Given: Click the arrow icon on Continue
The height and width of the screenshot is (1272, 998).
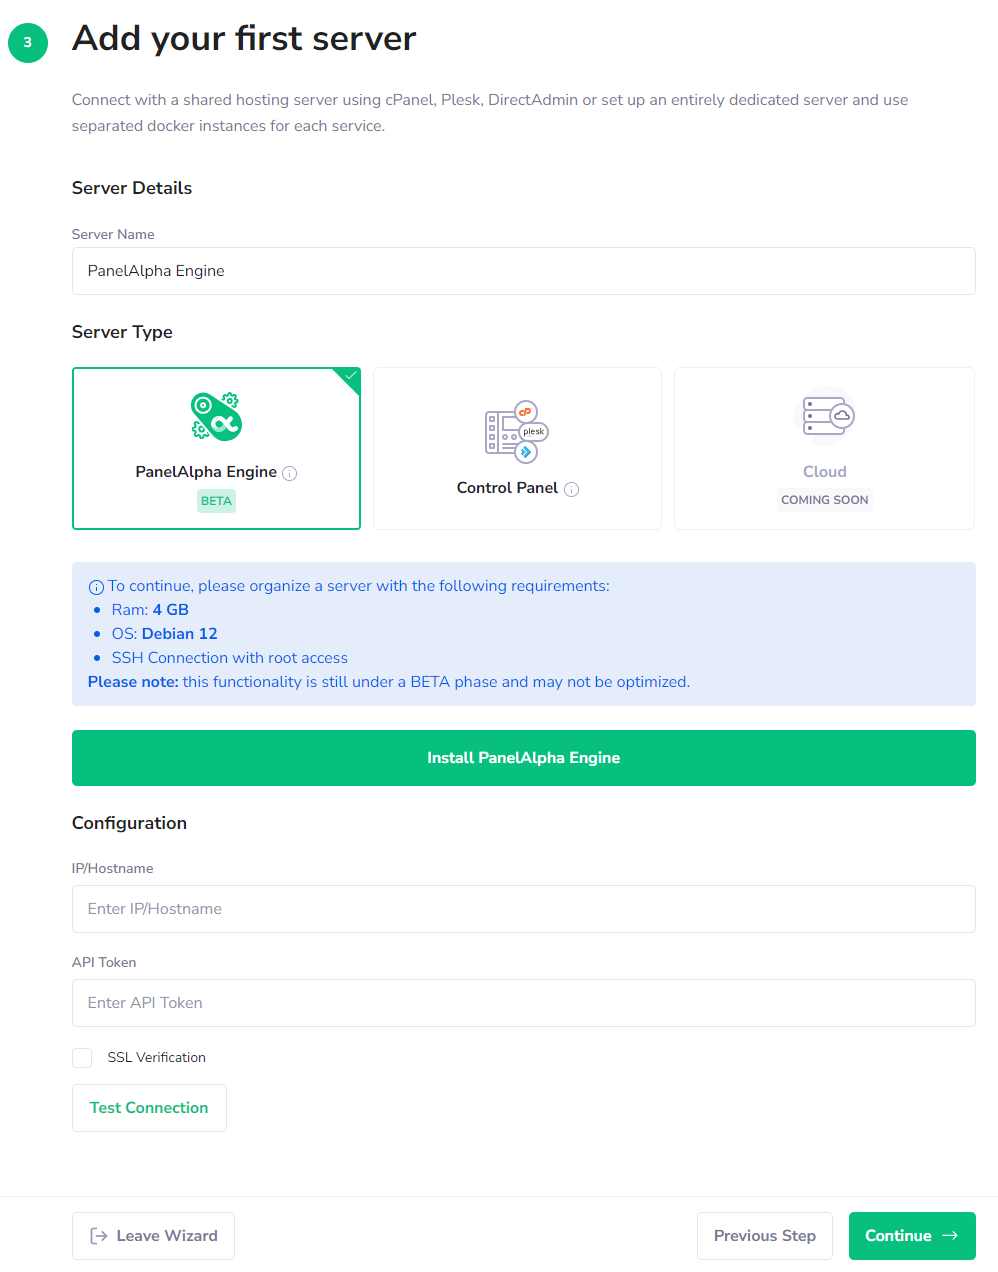Looking at the screenshot, I should 950,1236.
